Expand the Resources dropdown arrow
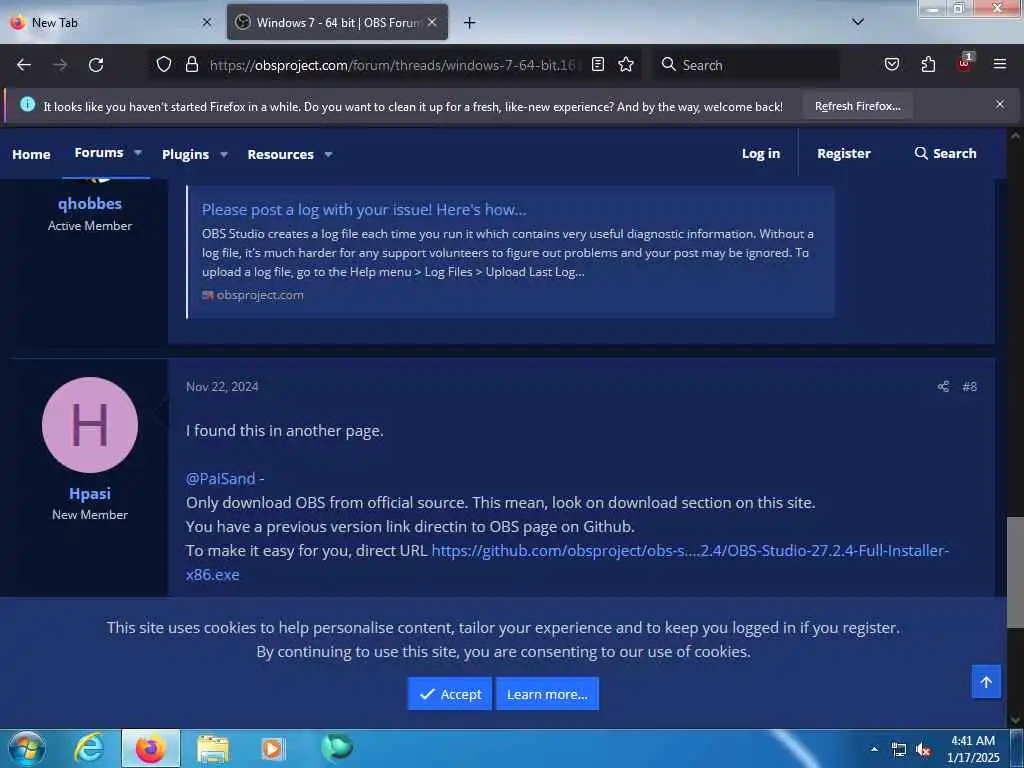Screen dimensions: 1024x768 pyautogui.click(x=328, y=155)
